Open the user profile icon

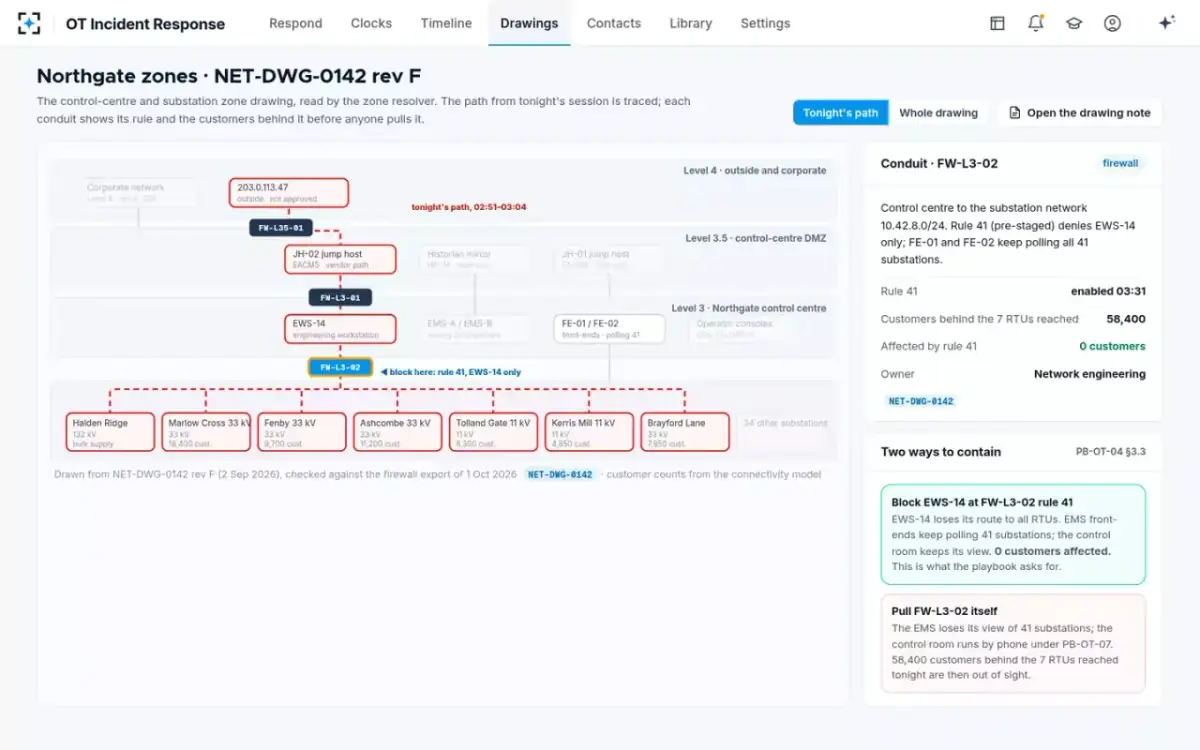1112,23
